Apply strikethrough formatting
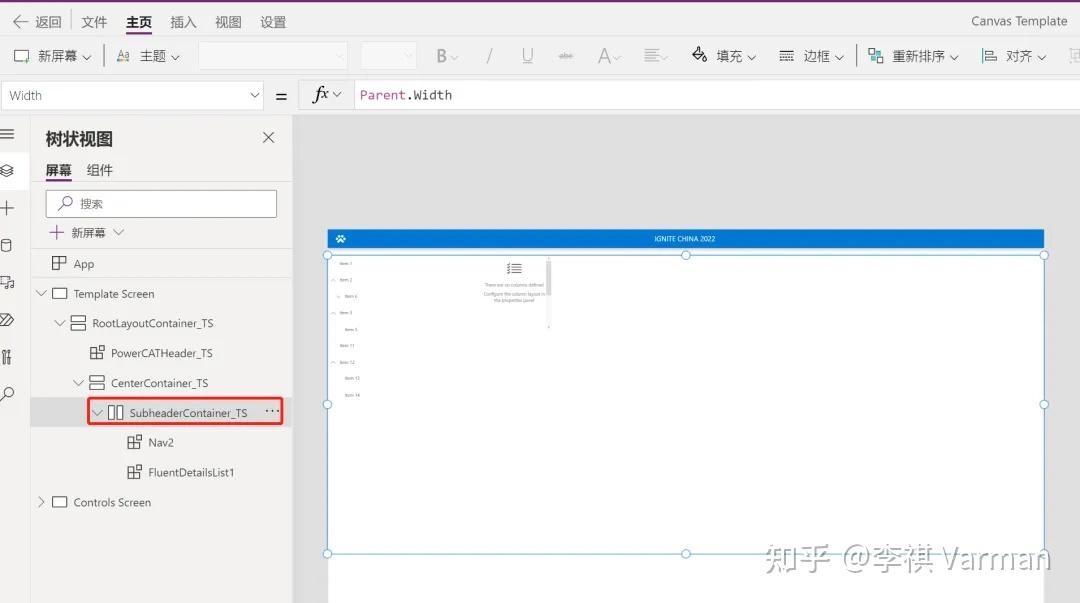Screen dimensions: 1080x603 point(566,55)
